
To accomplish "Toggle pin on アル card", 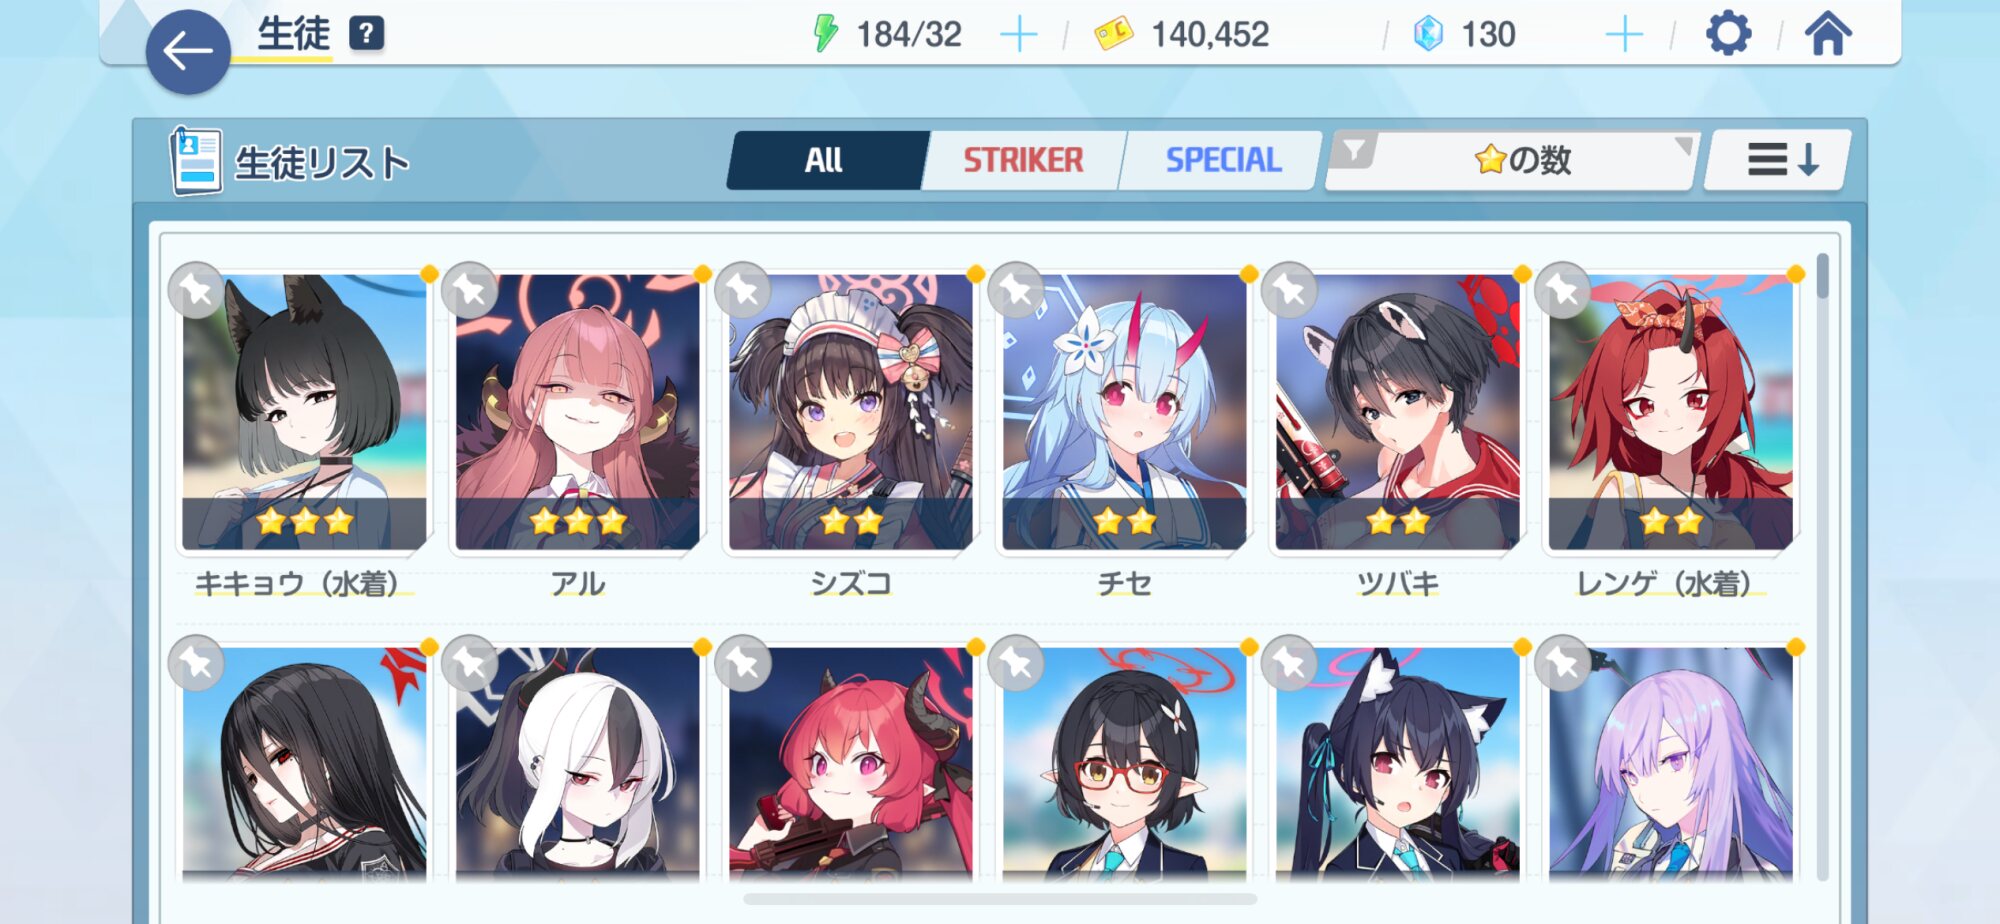I will pos(470,290).
